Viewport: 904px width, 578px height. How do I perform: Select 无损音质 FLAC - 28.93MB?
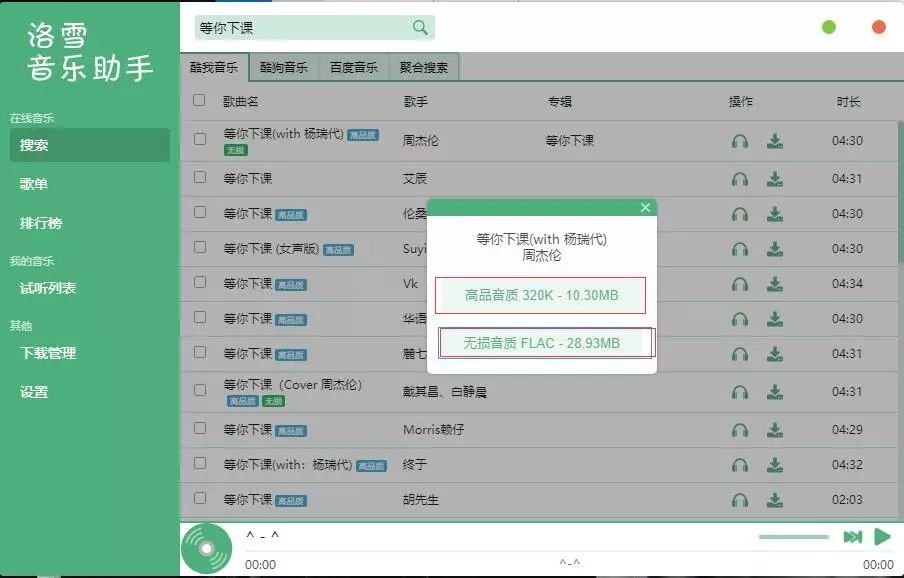[545, 342]
